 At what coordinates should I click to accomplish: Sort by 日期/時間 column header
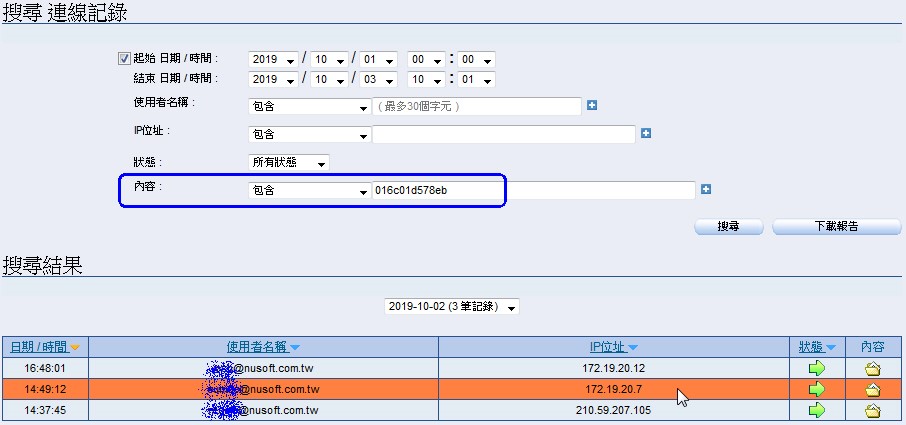pyautogui.click(x=45, y=347)
